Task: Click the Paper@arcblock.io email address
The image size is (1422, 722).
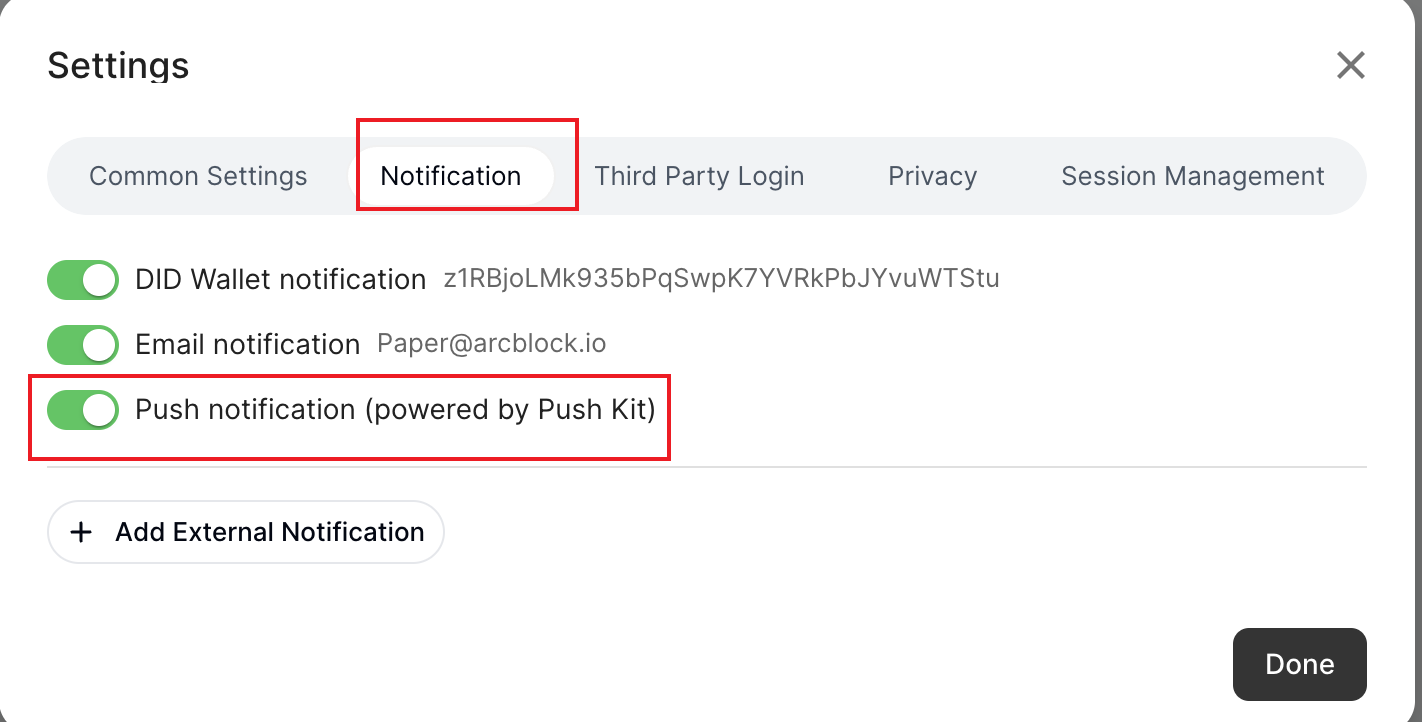Action: point(491,344)
